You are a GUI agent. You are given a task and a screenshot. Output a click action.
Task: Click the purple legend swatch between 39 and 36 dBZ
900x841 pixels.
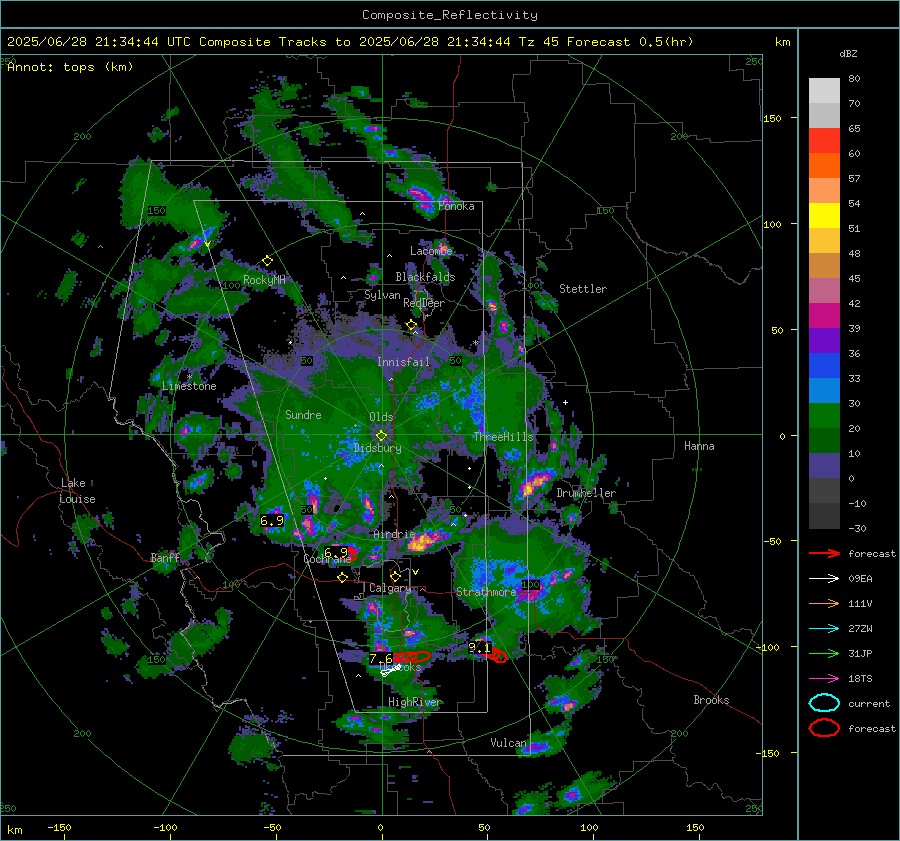point(824,340)
